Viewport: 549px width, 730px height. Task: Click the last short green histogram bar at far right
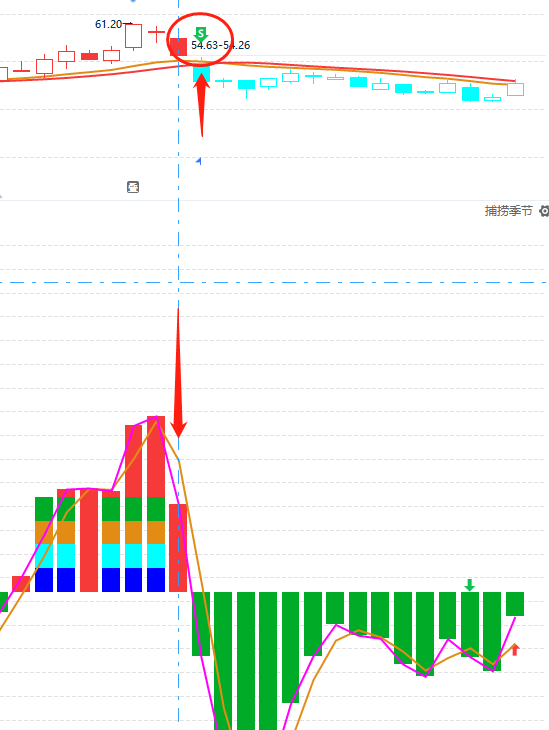point(515,604)
